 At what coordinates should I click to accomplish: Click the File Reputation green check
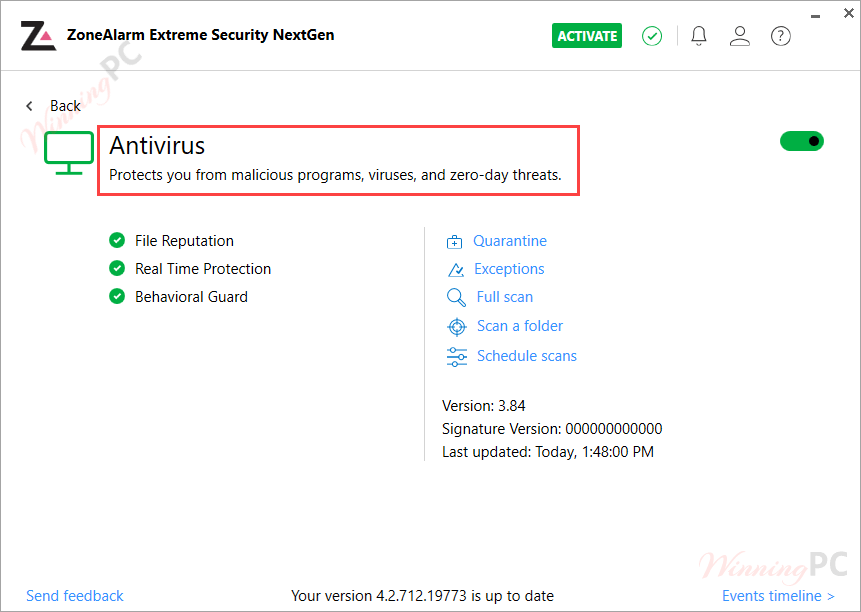(117, 241)
